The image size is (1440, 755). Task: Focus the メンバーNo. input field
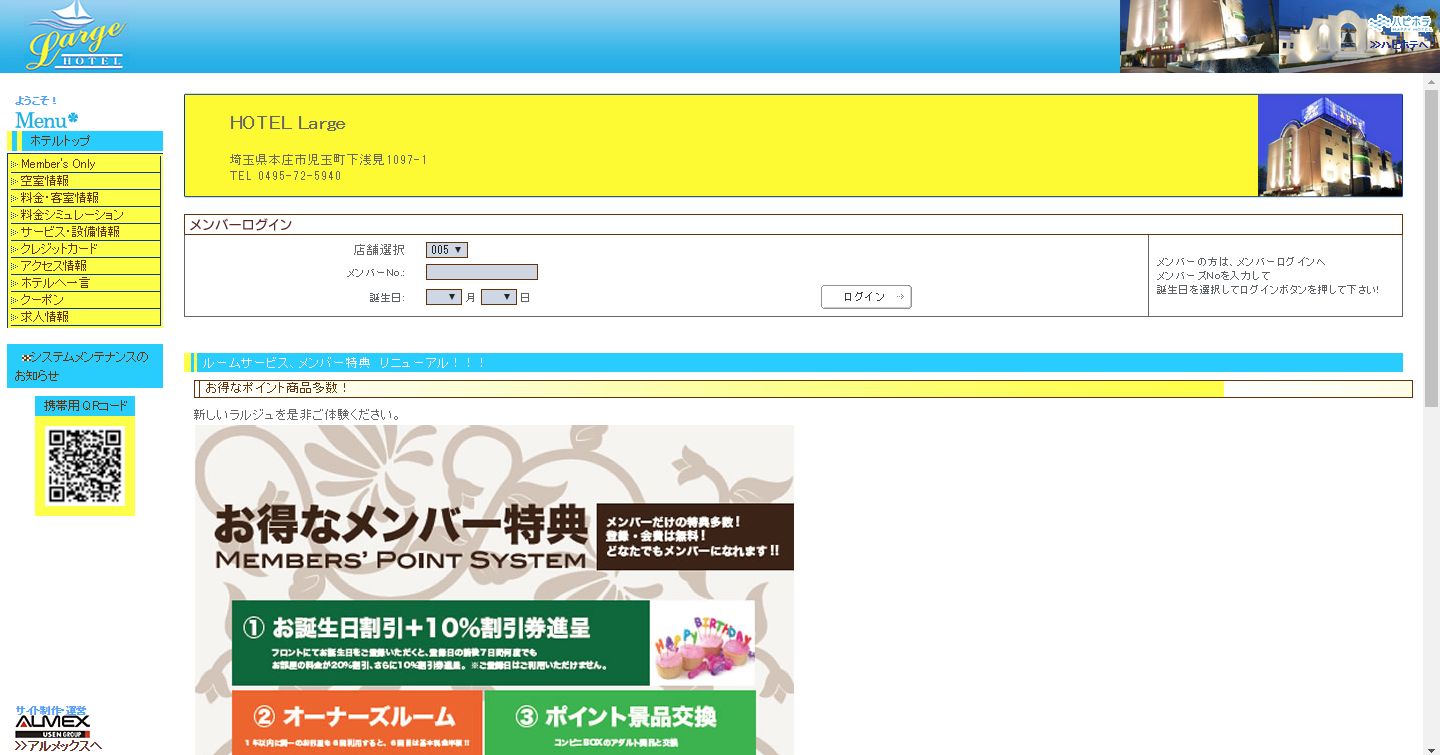pyautogui.click(x=482, y=272)
